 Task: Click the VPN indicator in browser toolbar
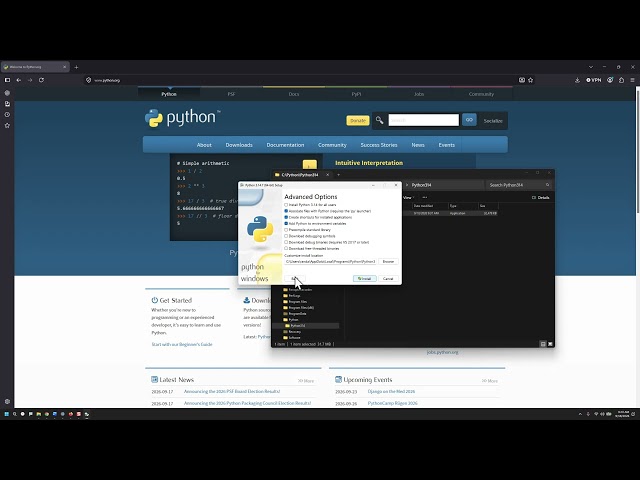pyautogui.click(x=594, y=80)
